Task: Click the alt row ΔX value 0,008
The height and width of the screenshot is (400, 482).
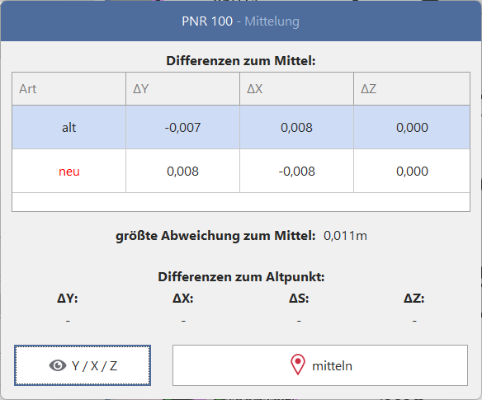Action: point(296,128)
